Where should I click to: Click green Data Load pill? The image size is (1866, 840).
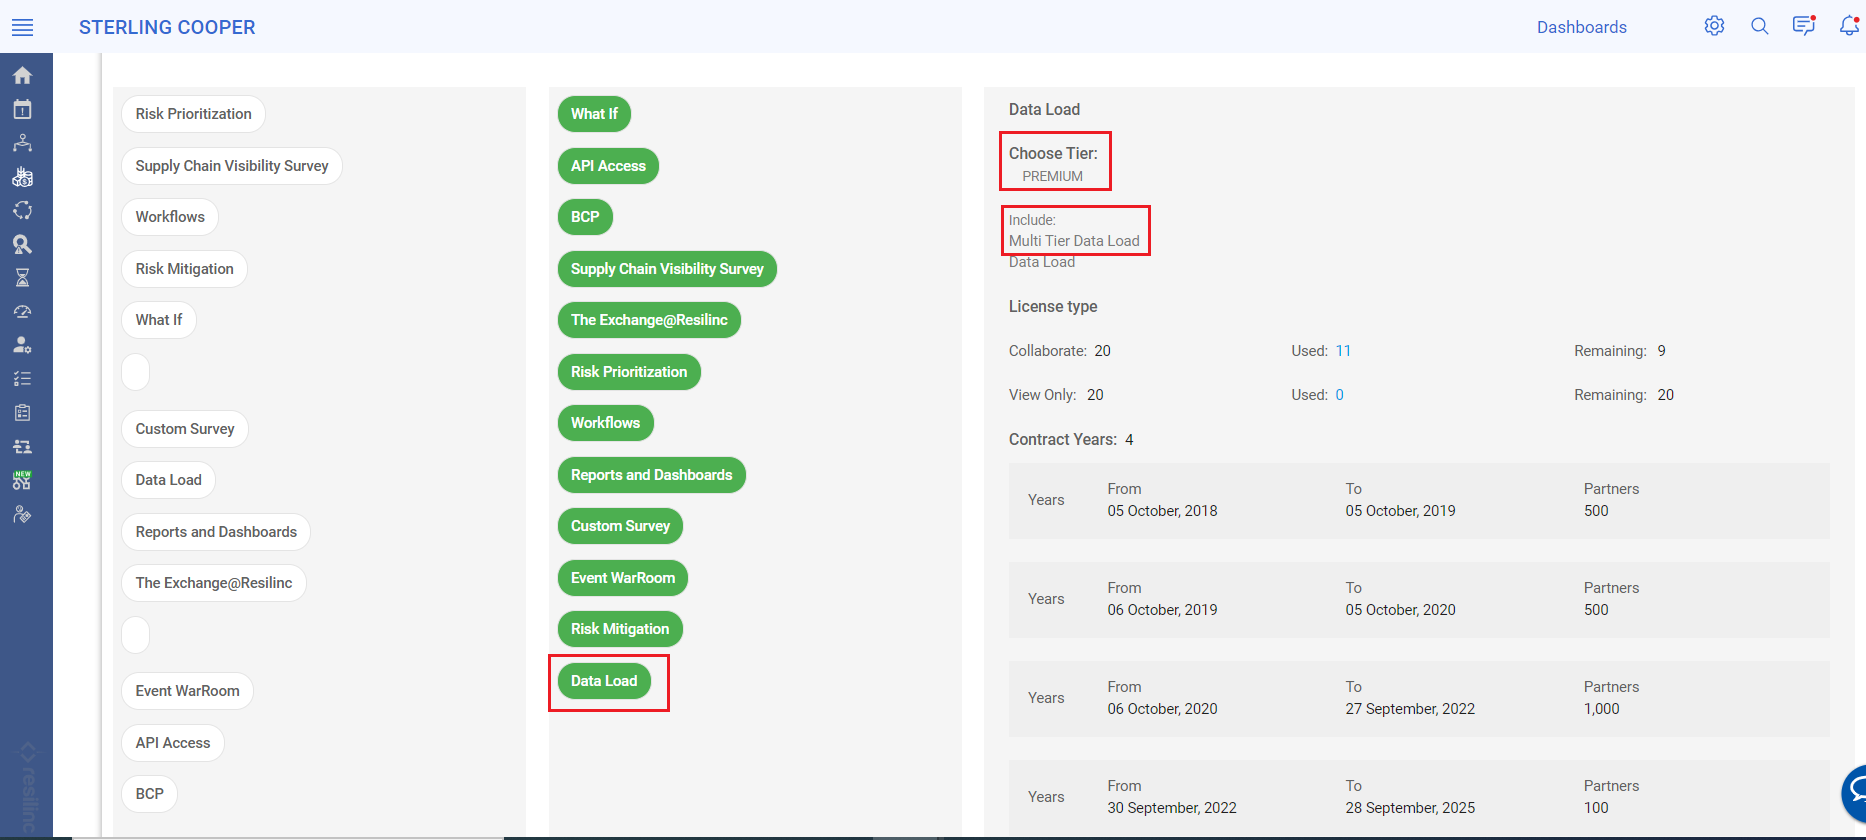click(604, 681)
